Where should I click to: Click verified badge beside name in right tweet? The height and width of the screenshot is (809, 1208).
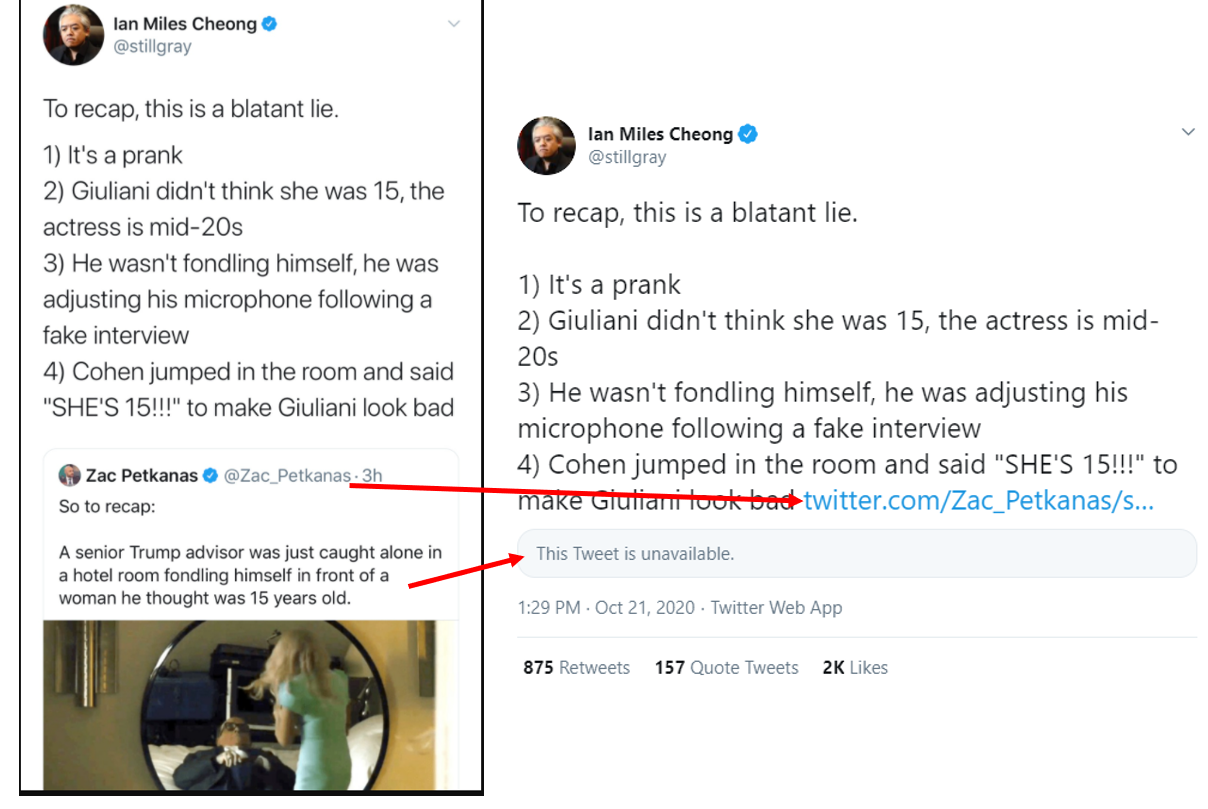(747, 134)
